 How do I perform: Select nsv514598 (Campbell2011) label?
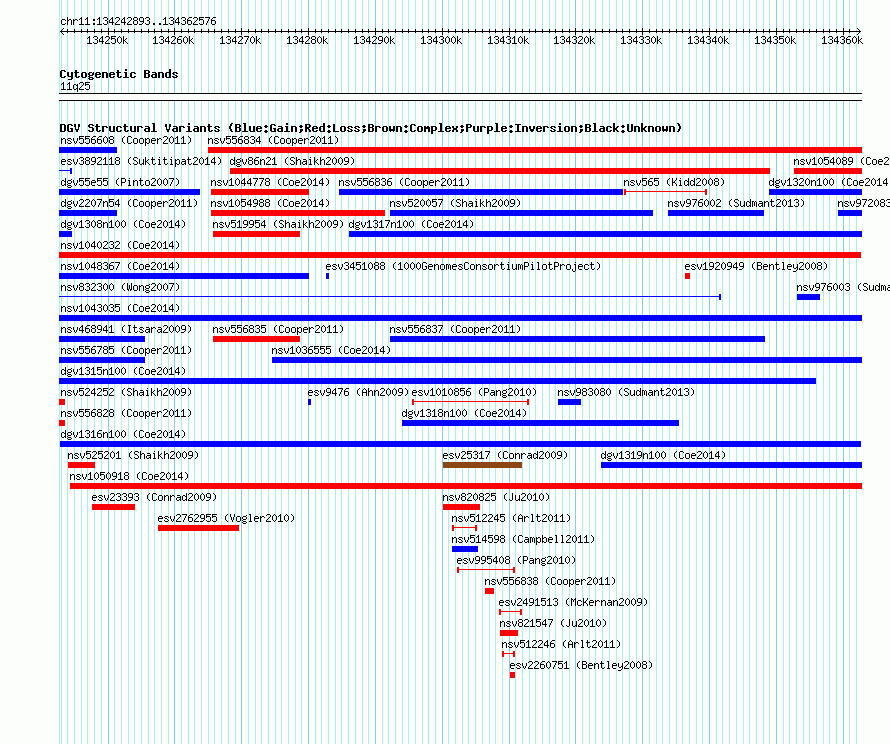523,539
